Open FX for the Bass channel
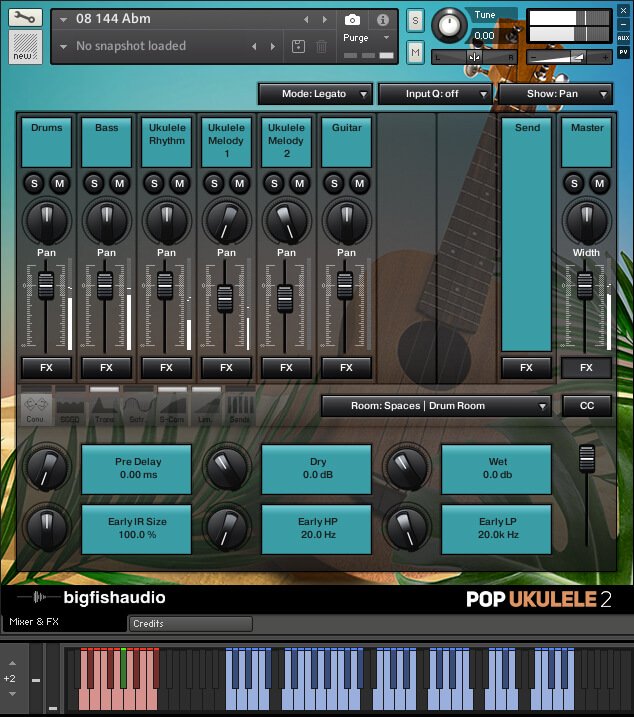634x717 pixels. (x=107, y=368)
